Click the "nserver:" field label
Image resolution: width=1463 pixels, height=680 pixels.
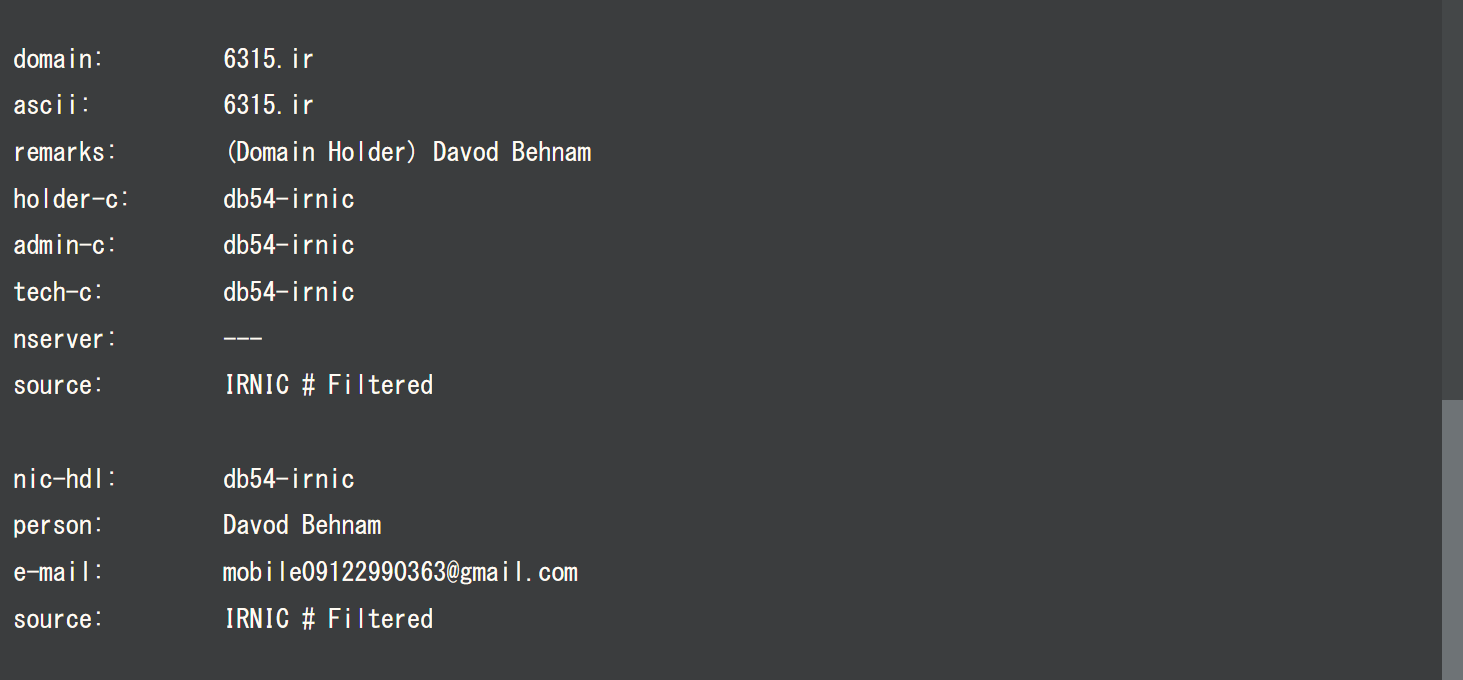(65, 339)
